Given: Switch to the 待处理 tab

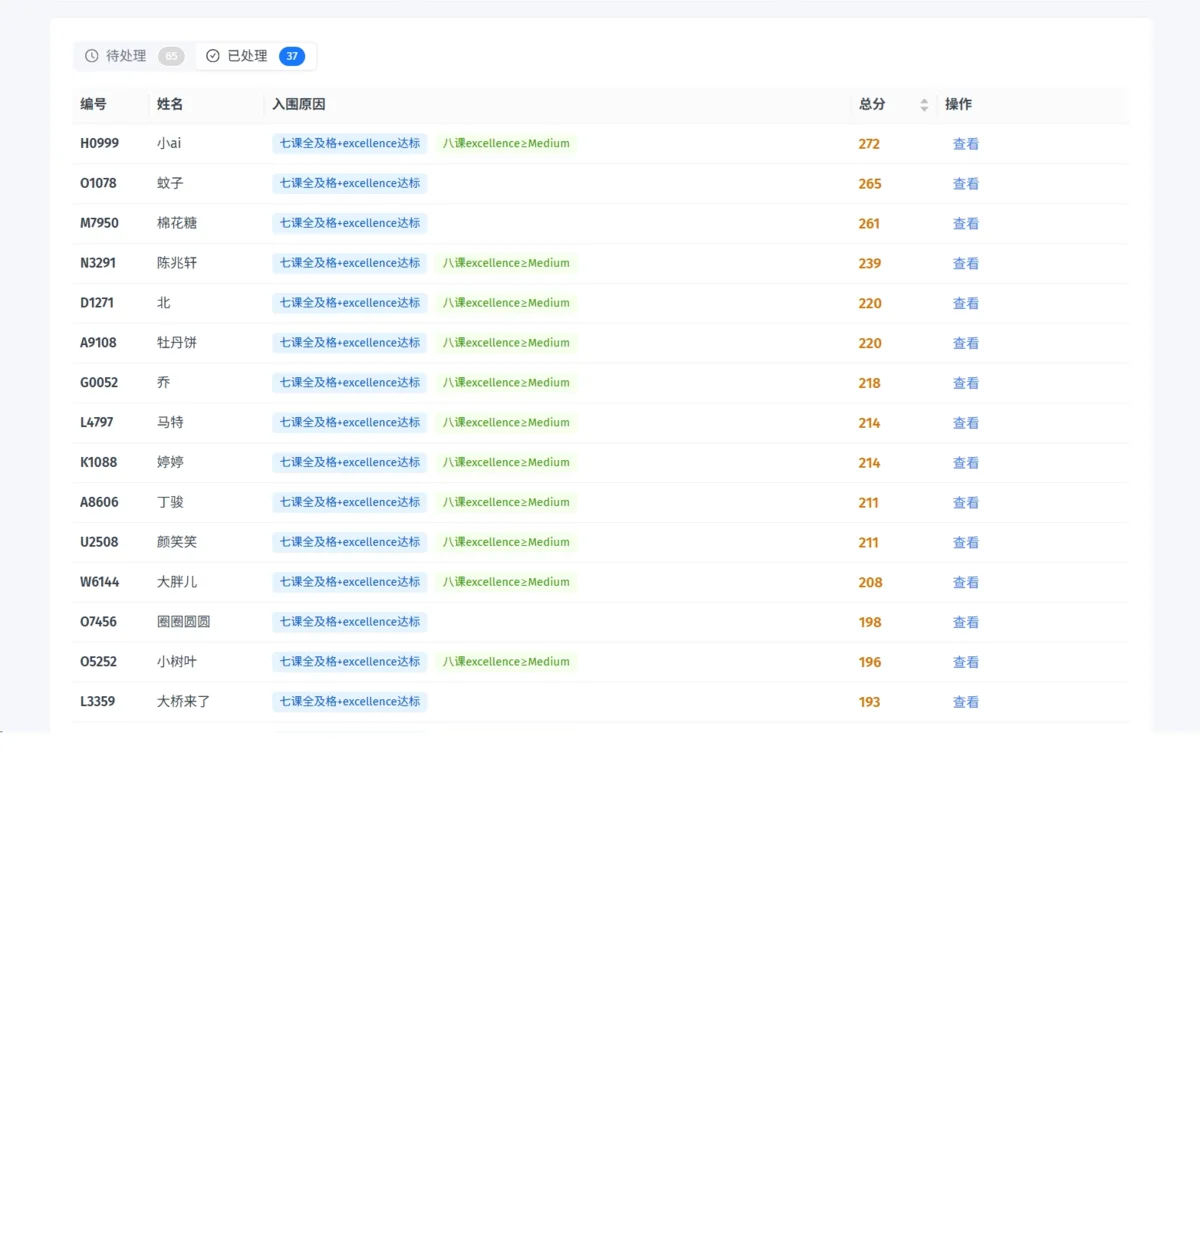Looking at the screenshot, I should 135,56.
